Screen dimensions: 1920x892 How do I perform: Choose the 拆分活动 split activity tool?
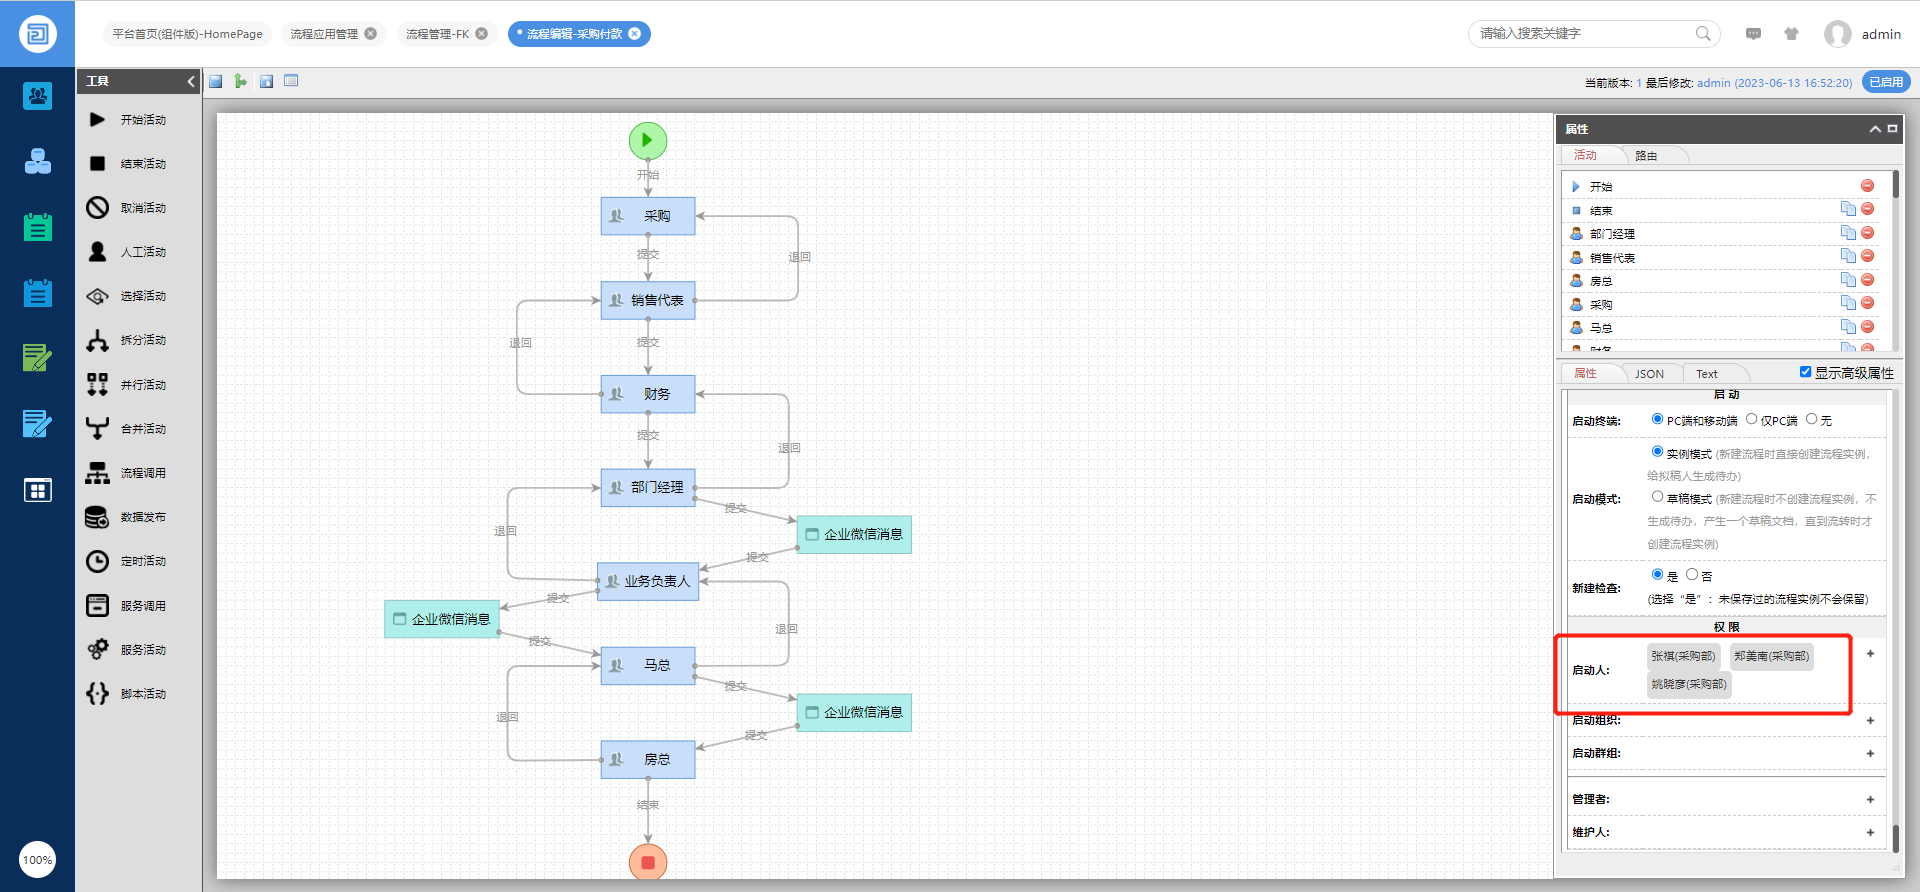[142, 340]
